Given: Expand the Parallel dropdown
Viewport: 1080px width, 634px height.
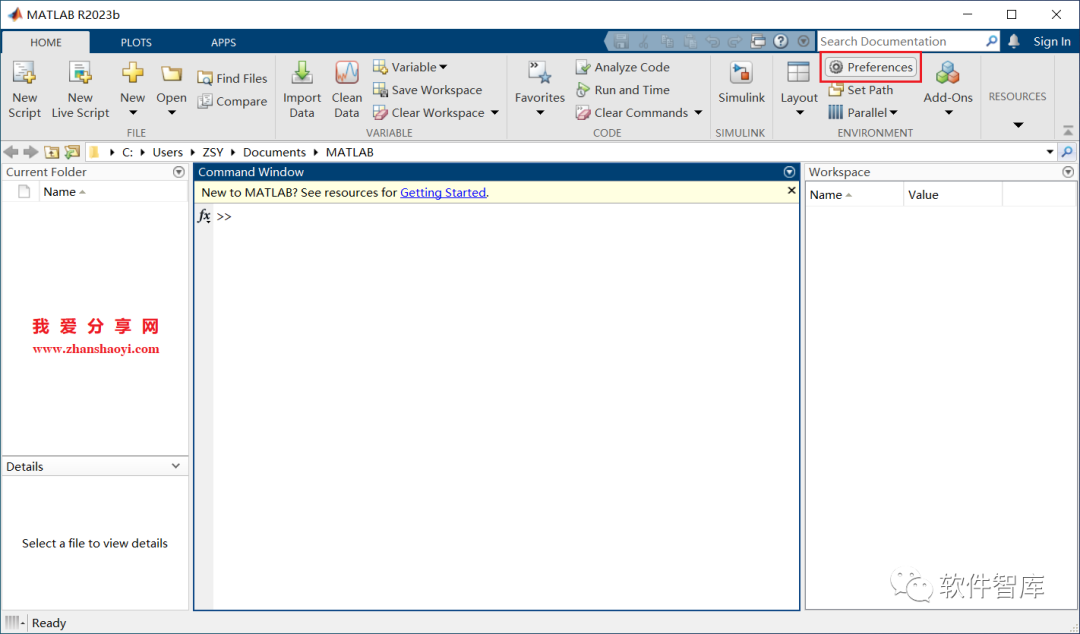Looking at the screenshot, I should [x=893, y=112].
